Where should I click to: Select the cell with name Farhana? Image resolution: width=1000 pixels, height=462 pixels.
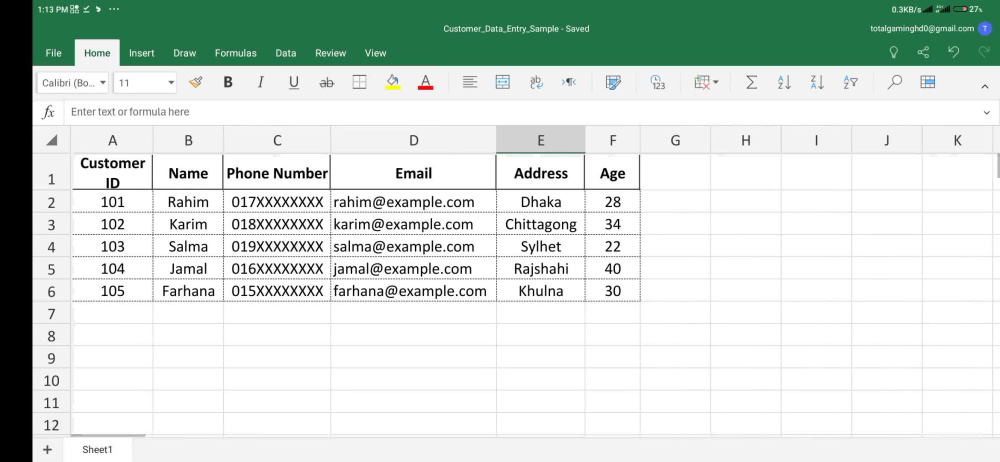pos(188,291)
